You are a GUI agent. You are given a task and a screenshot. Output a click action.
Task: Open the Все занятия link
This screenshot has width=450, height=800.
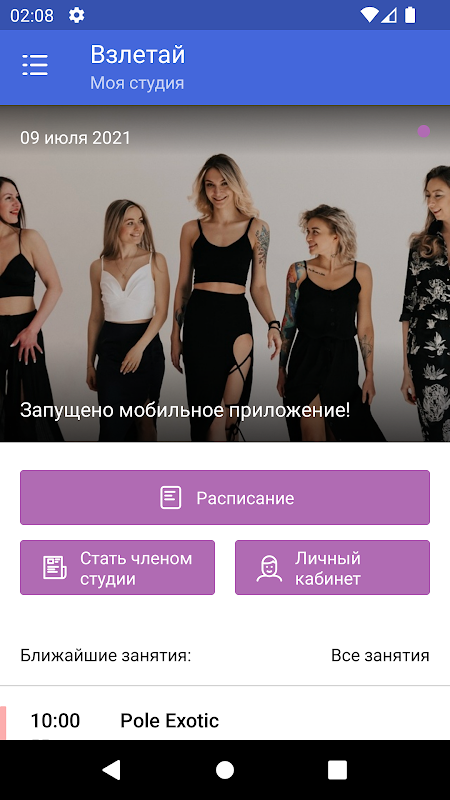coord(380,656)
